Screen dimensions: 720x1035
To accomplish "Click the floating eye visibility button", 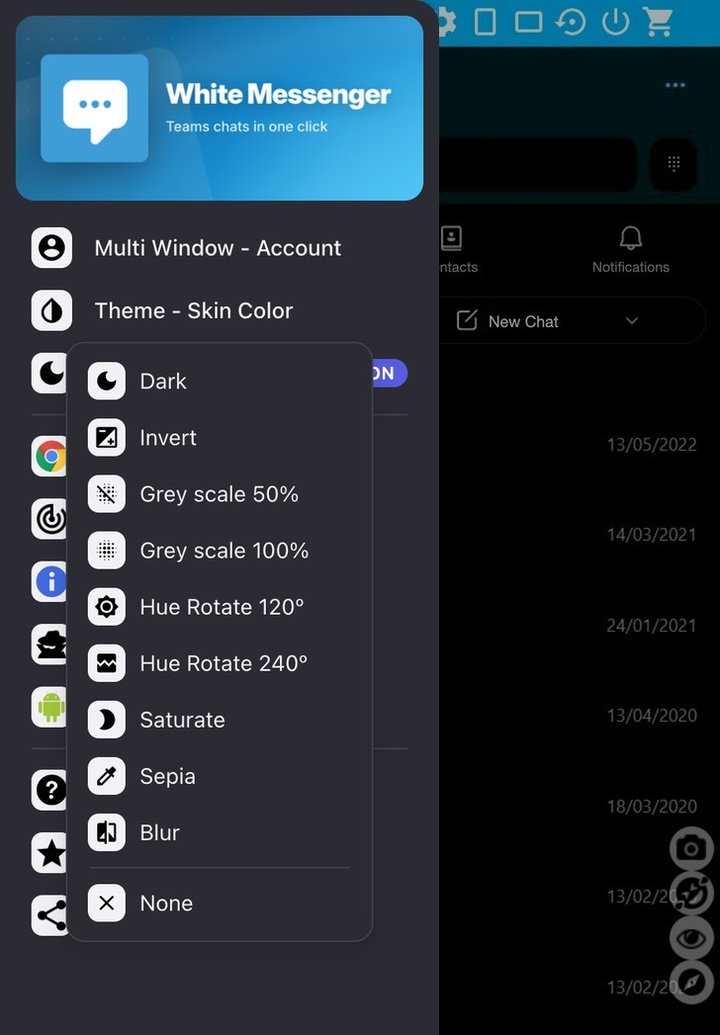I will tap(691, 938).
